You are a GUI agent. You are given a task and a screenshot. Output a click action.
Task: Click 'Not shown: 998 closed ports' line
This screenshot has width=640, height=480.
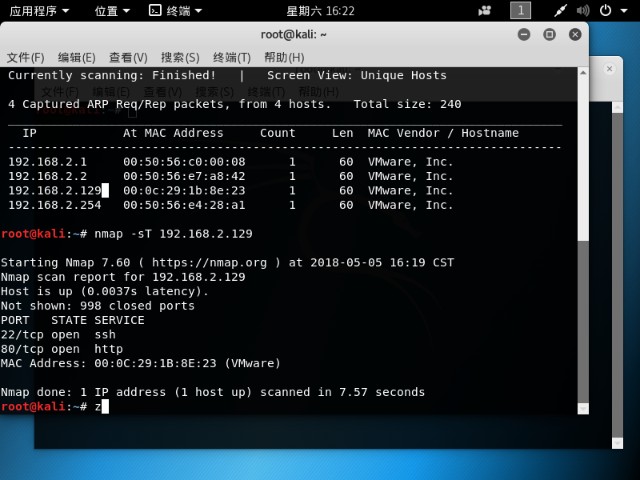pos(98,306)
